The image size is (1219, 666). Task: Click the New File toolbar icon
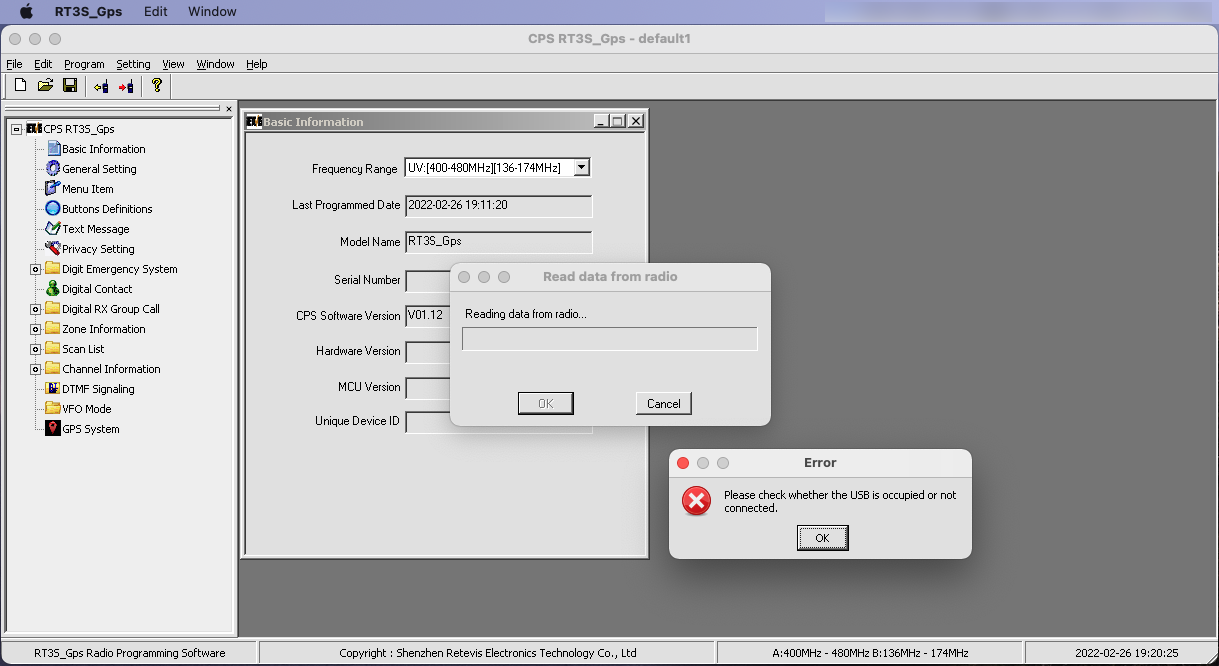tap(19, 86)
